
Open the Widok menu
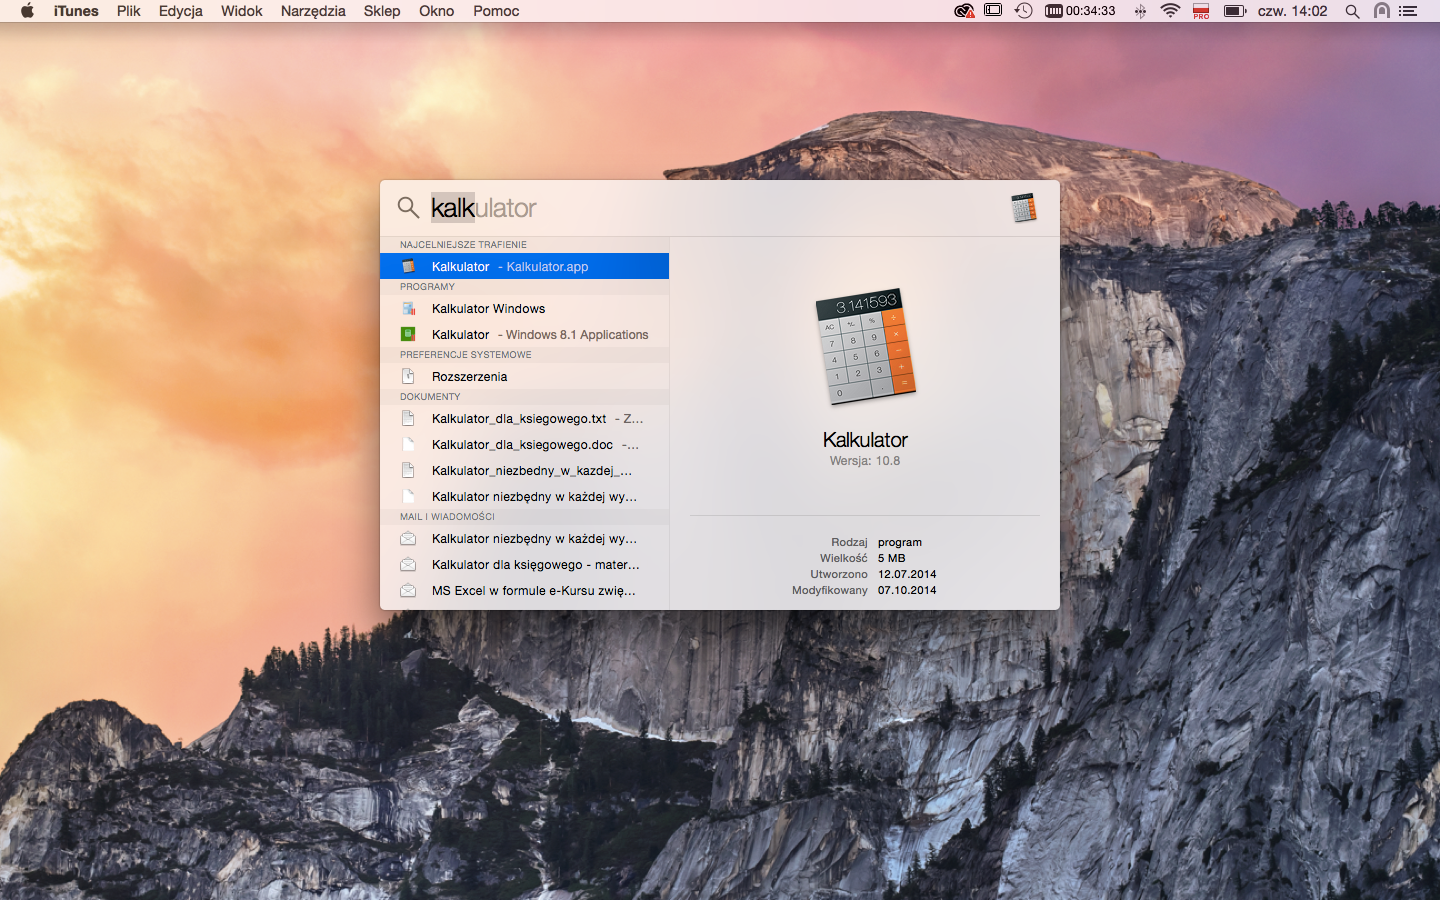point(242,11)
